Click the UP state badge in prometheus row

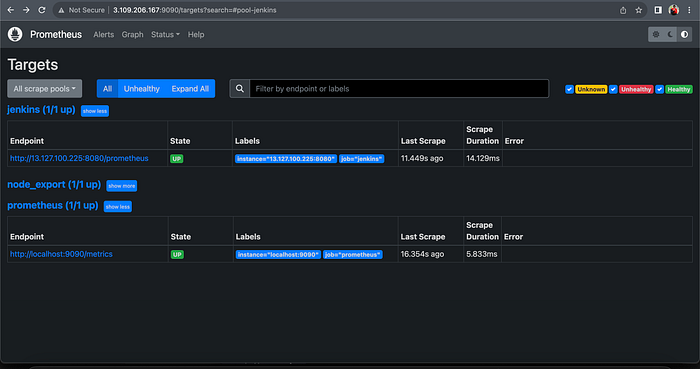(177, 255)
